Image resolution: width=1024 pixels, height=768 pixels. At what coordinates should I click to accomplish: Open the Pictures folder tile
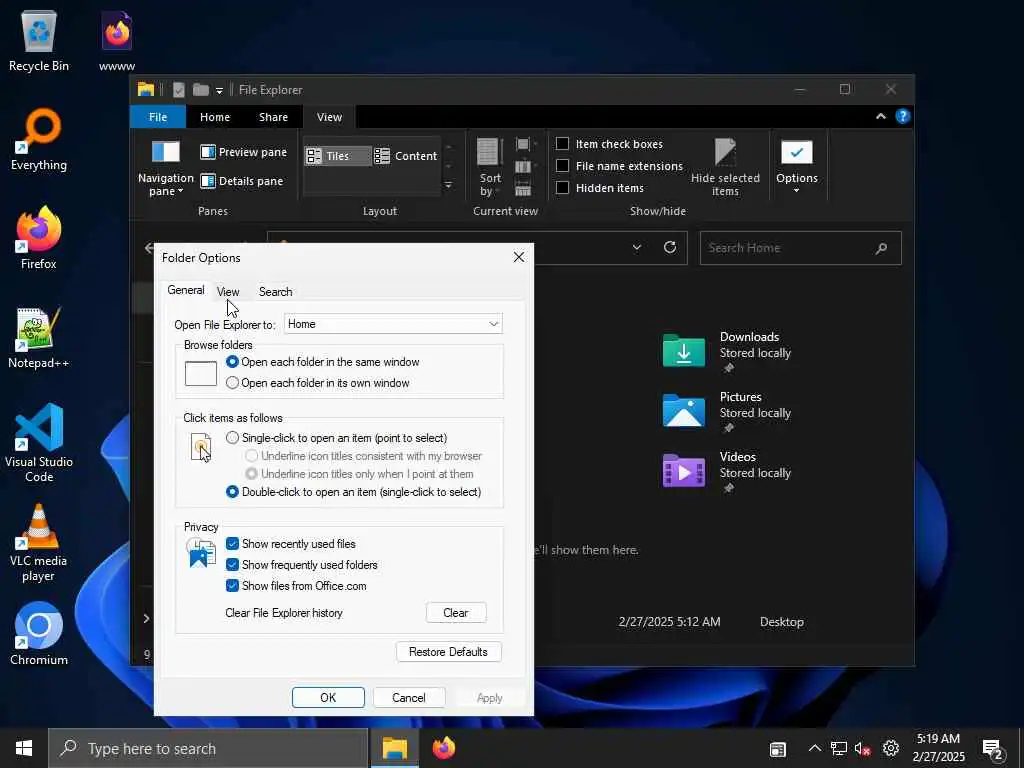point(726,411)
